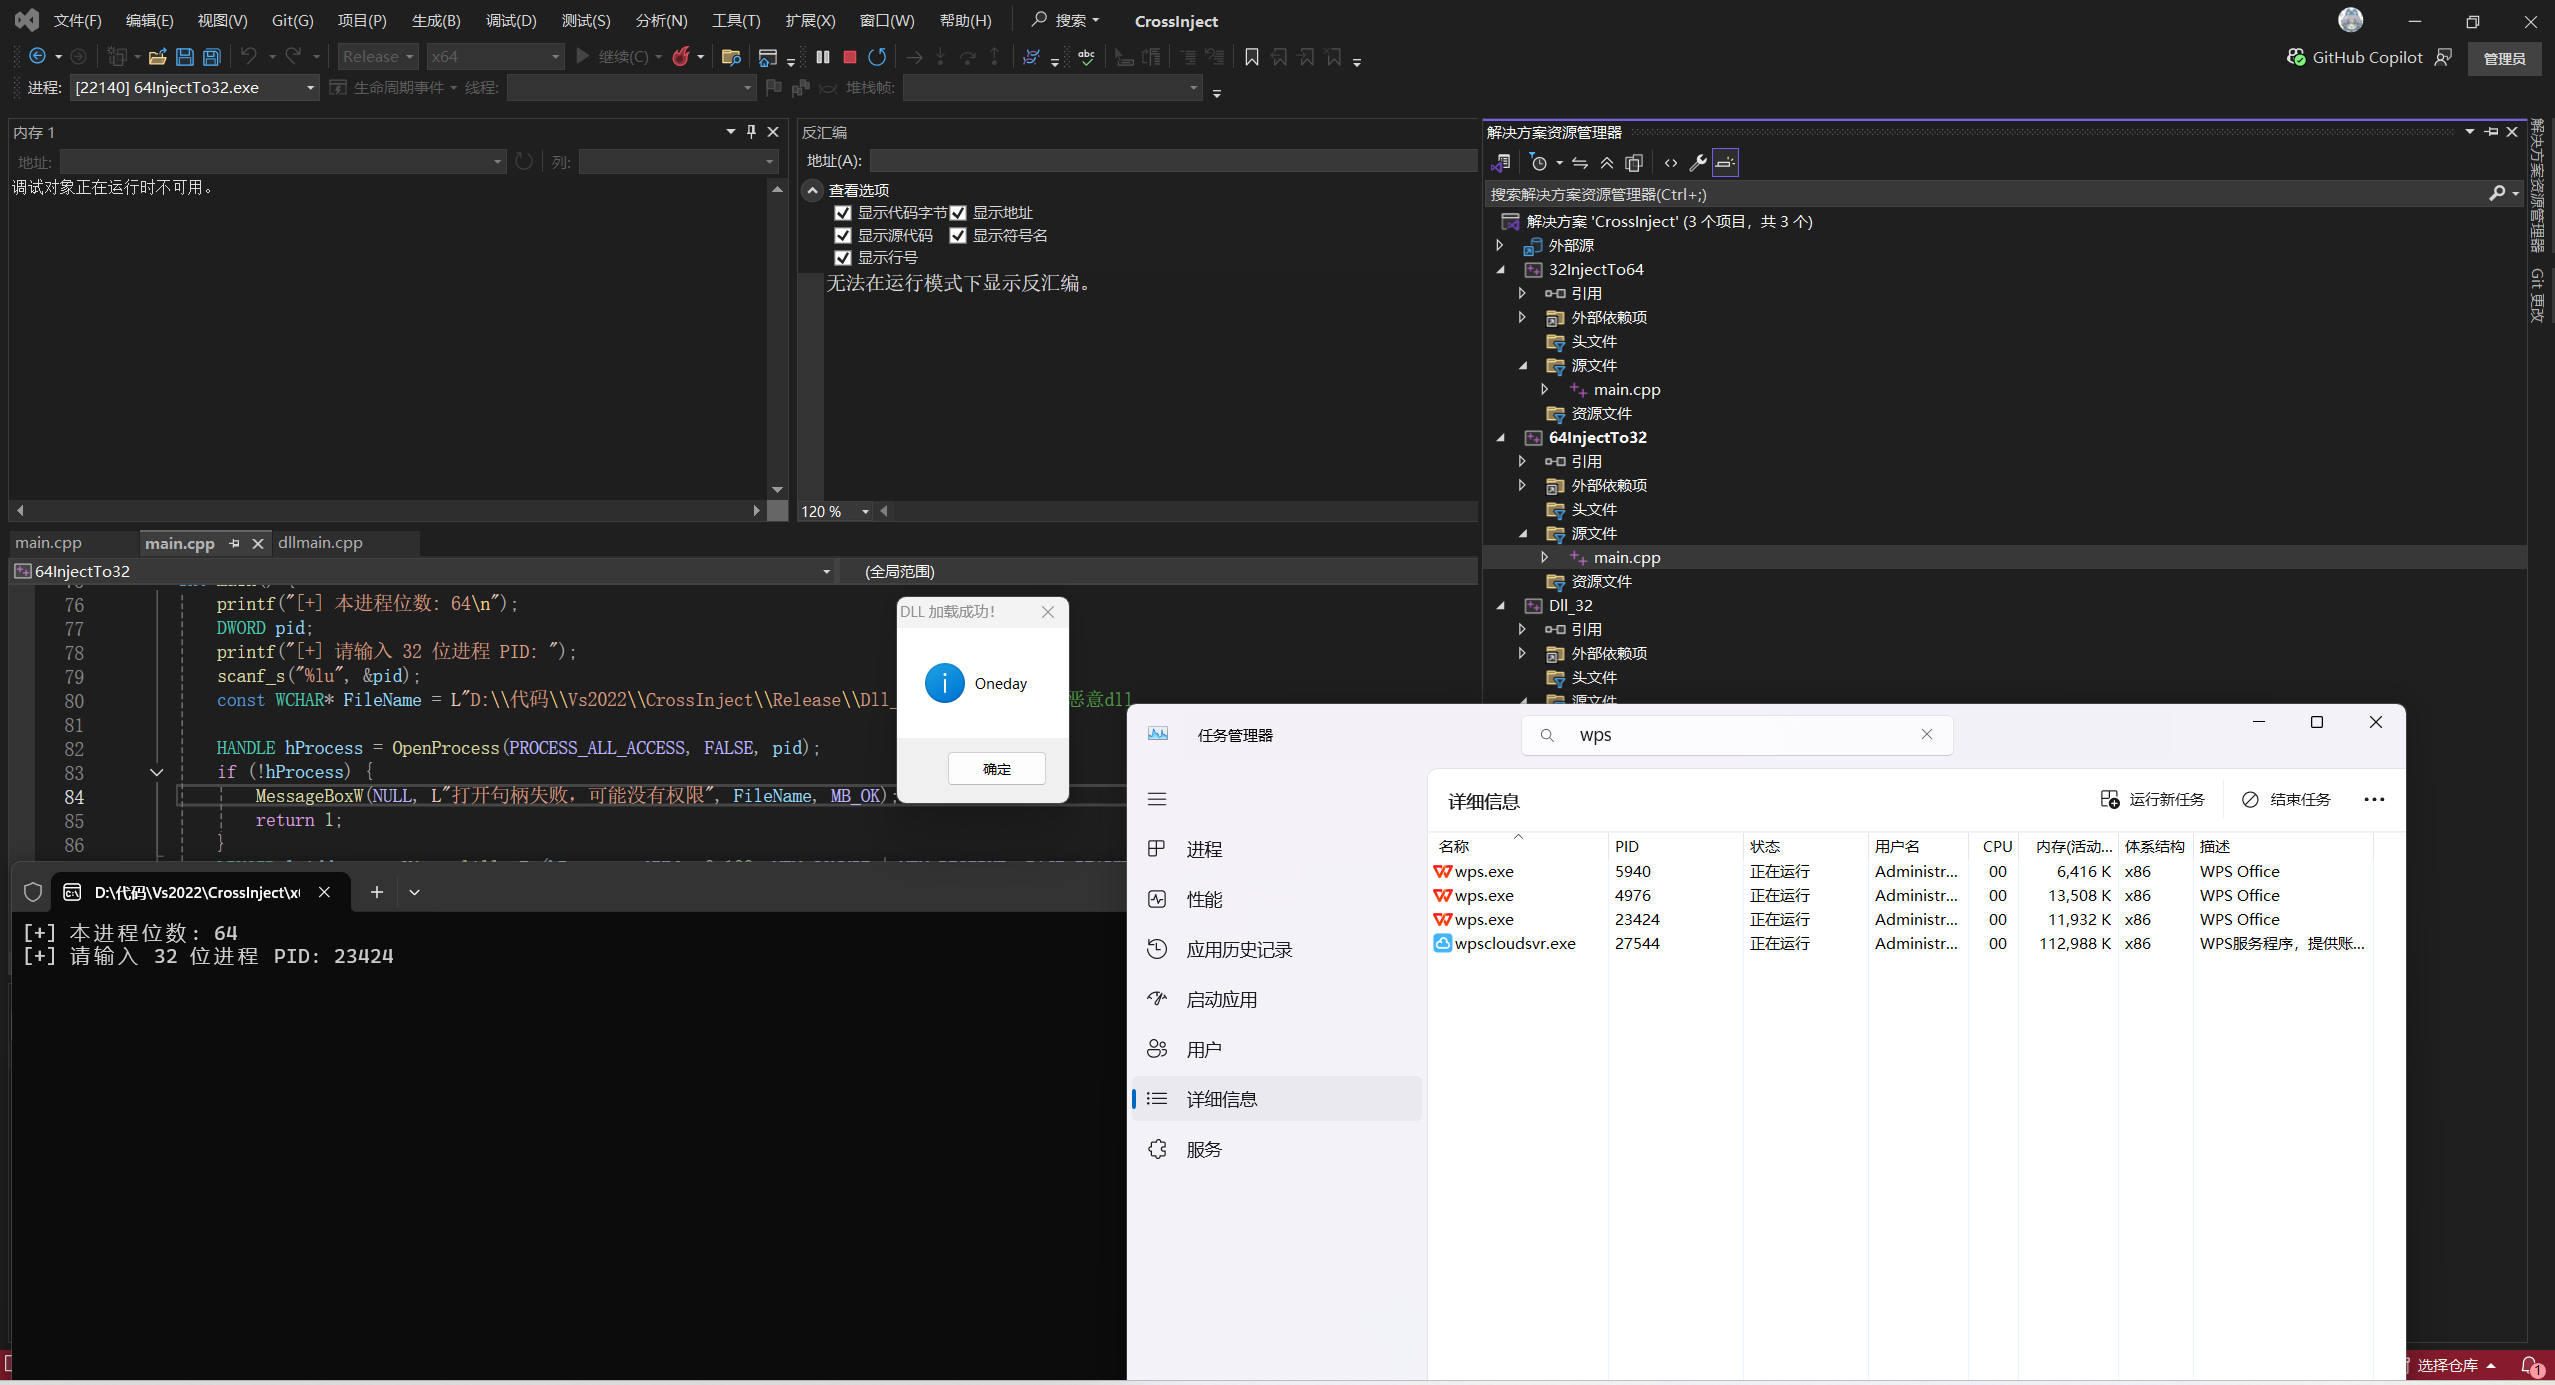Click the Restart debugging icon
This screenshot has height=1385, width=2555.
[x=877, y=57]
